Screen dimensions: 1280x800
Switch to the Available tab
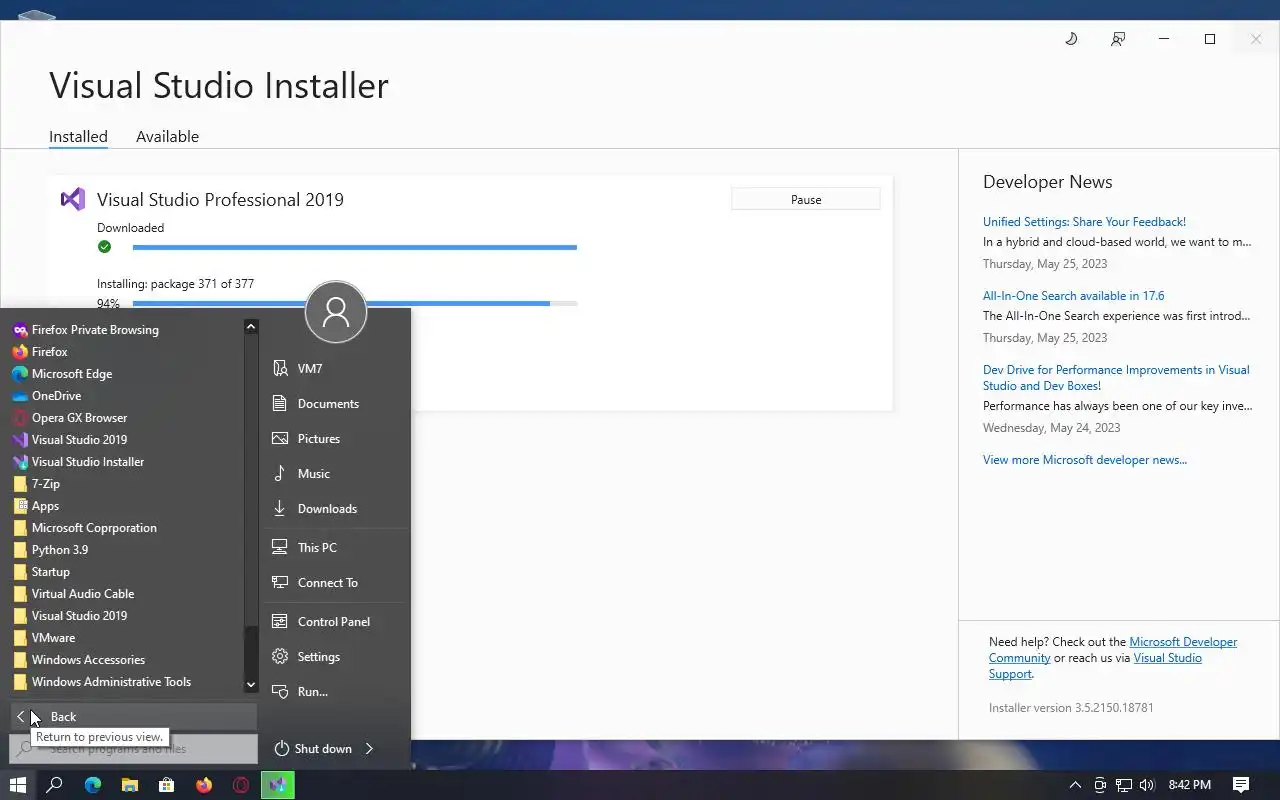tap(167, 137)
